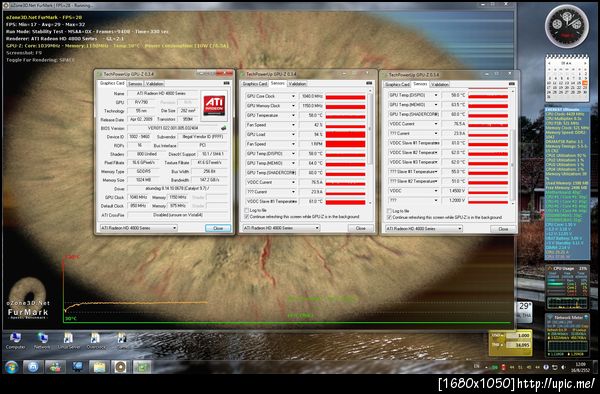Image resolution: width=600 pixels, height=394 pixels.
Task: Click the CPU Usage gadget
Action: (x=567, y=288)
